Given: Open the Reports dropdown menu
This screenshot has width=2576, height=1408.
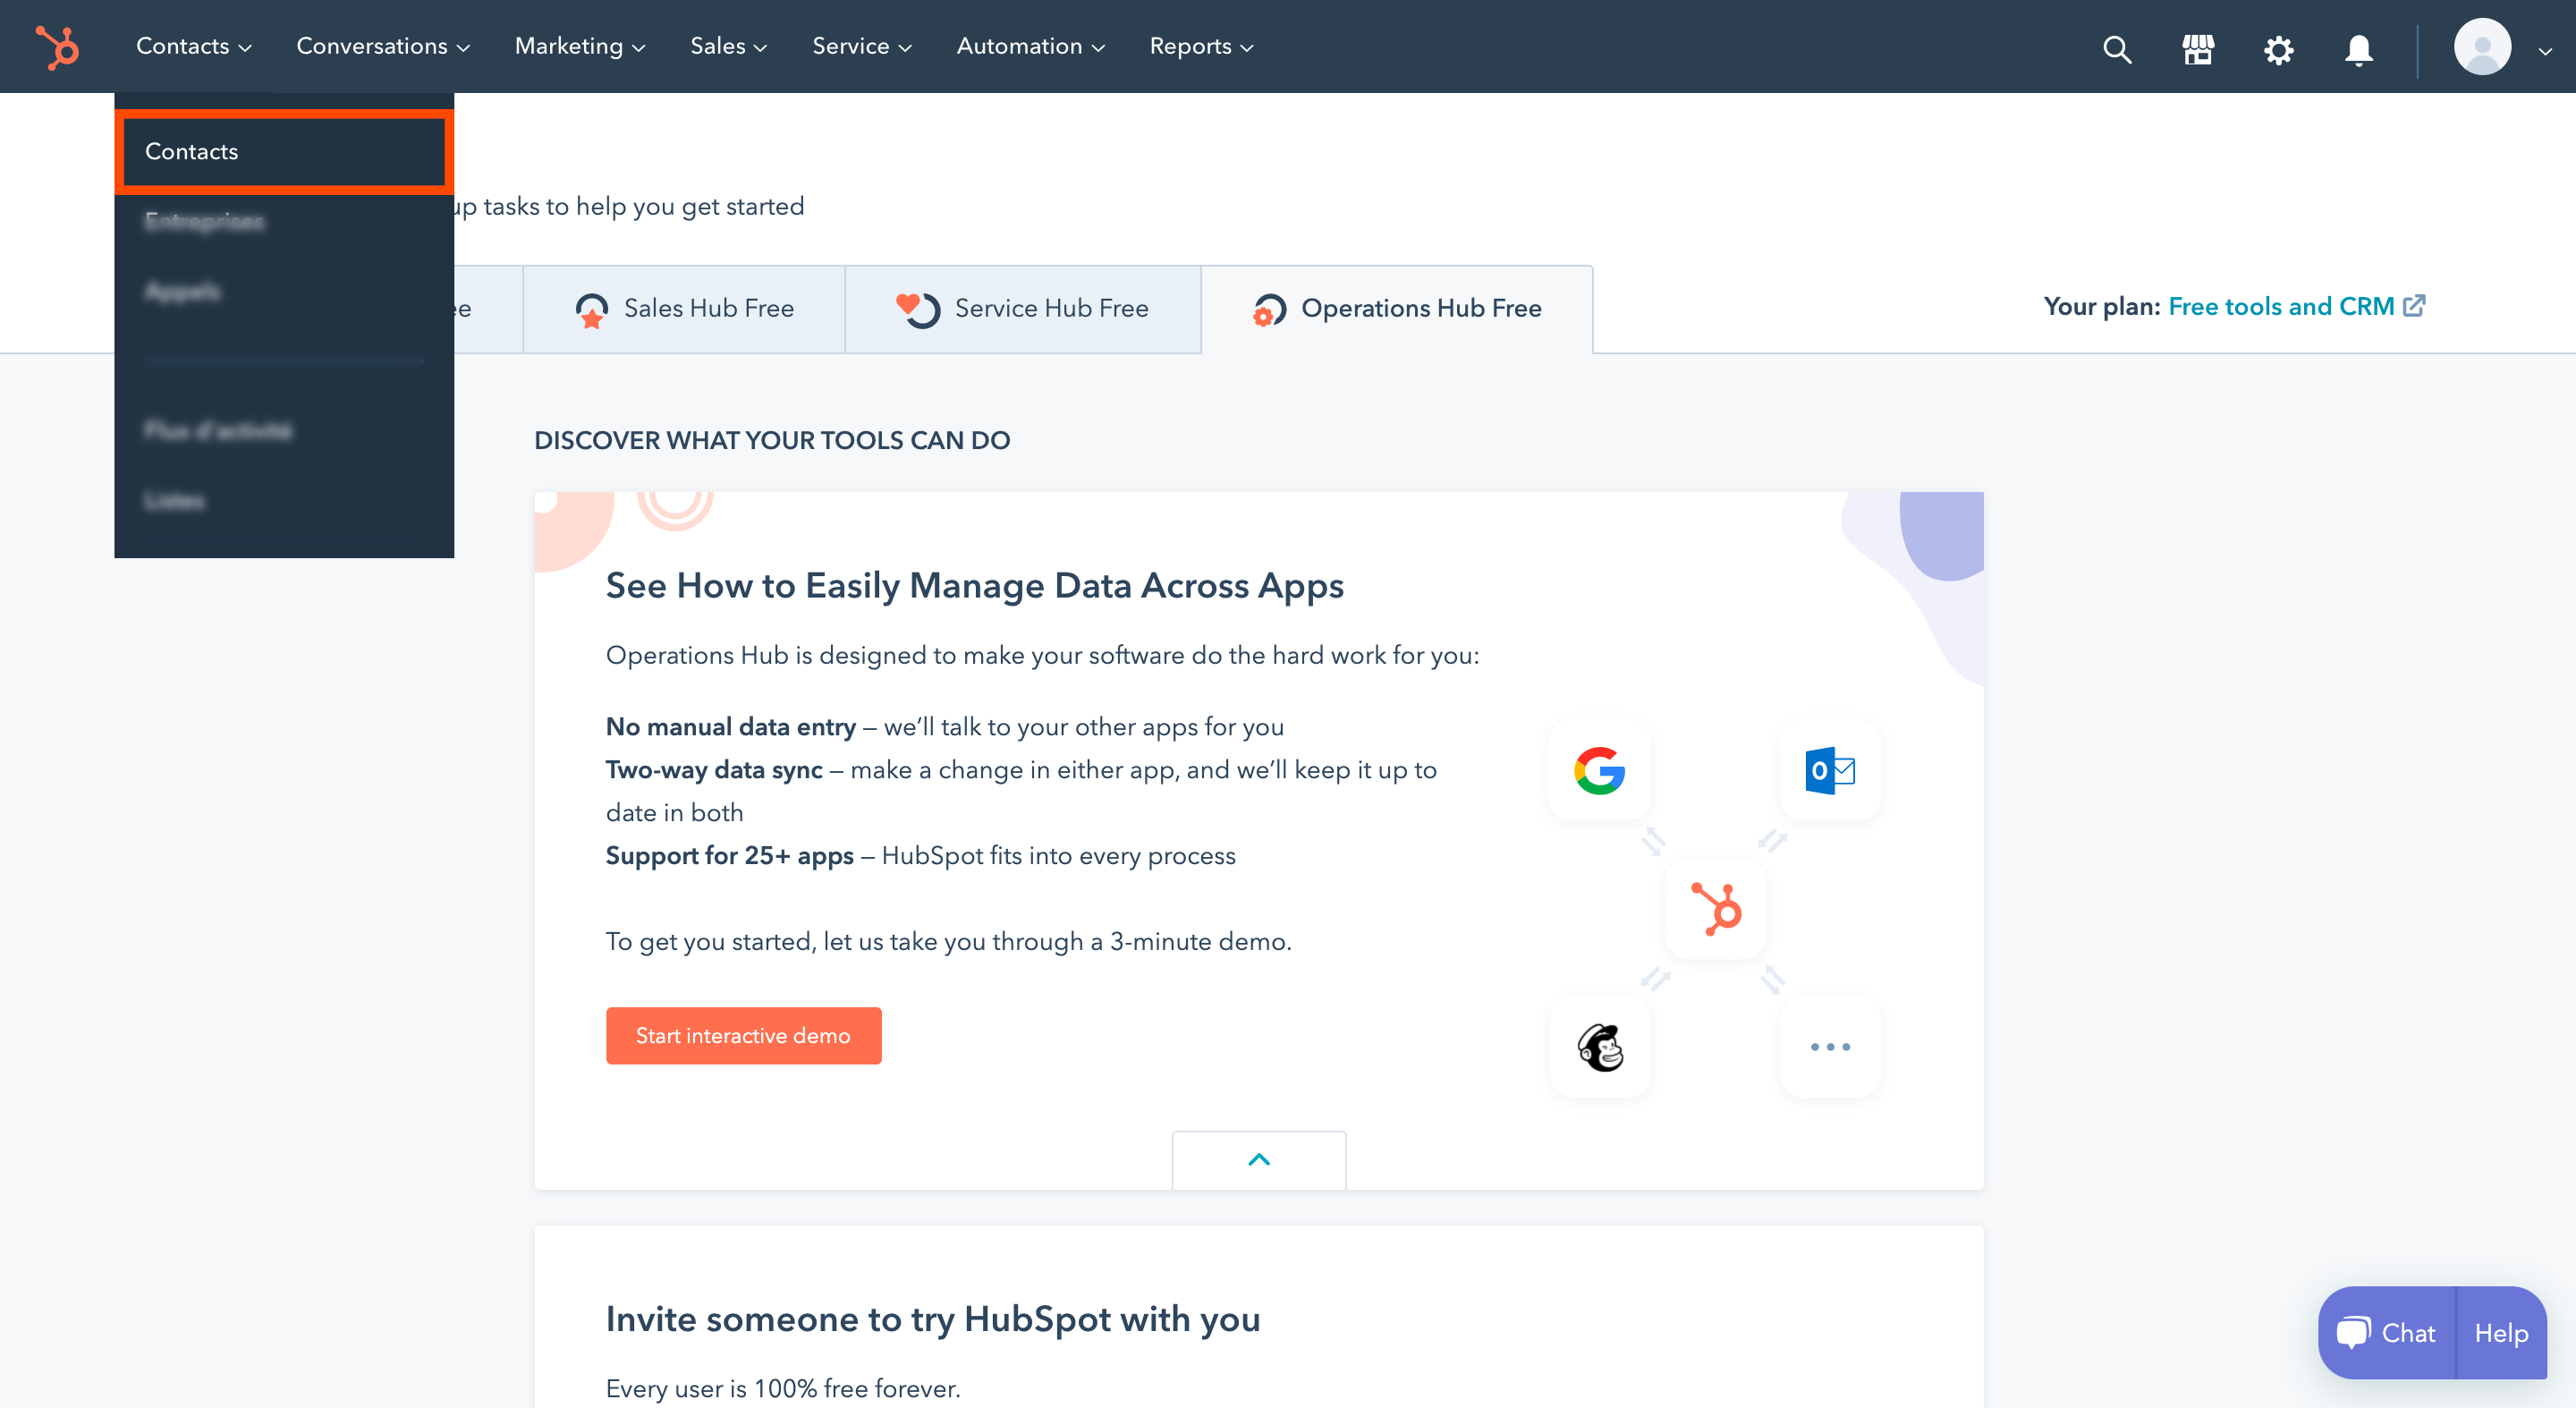Looking at the screenshot, I should [x=1202, y=46].
